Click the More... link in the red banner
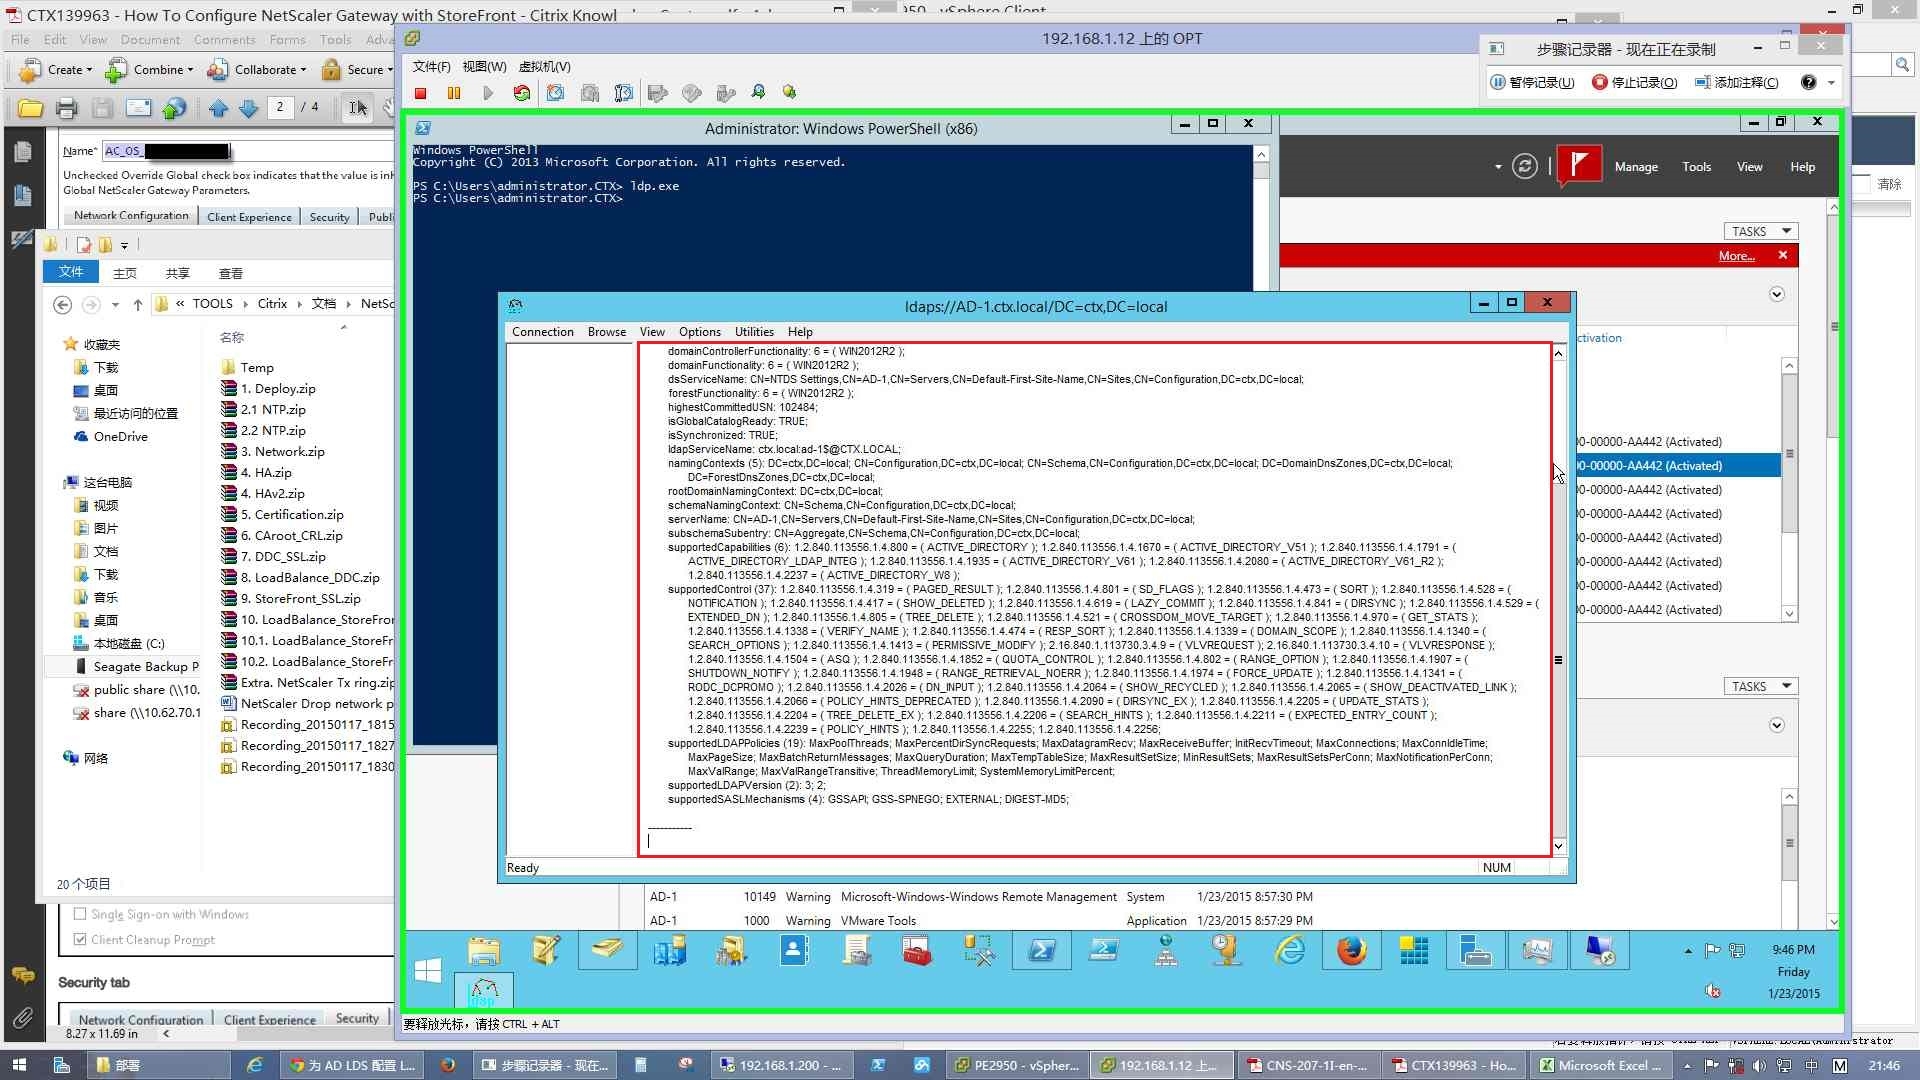1920x1080 pixels. pos(1737,256)
